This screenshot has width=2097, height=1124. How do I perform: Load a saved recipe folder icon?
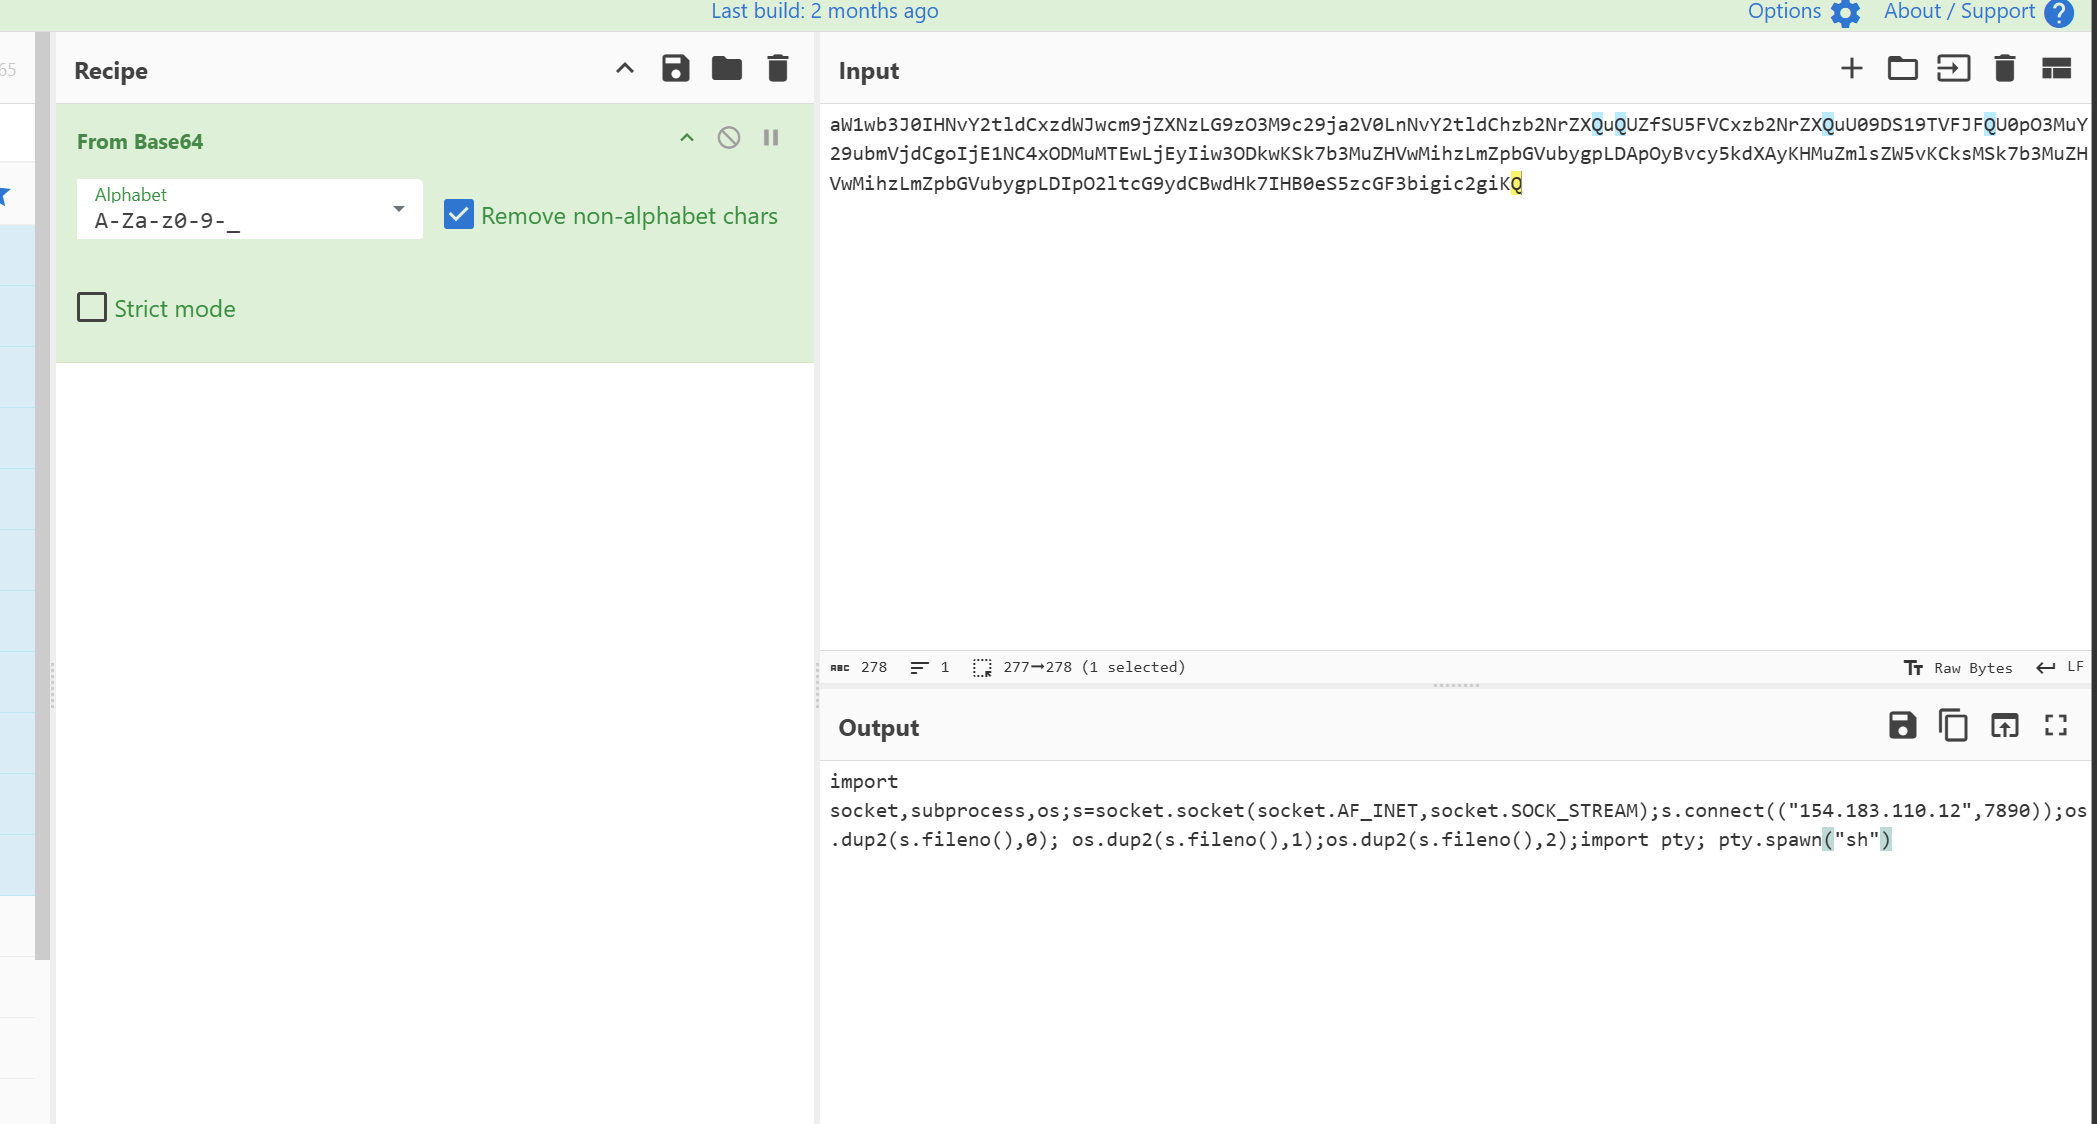click(x=726, y=69)
